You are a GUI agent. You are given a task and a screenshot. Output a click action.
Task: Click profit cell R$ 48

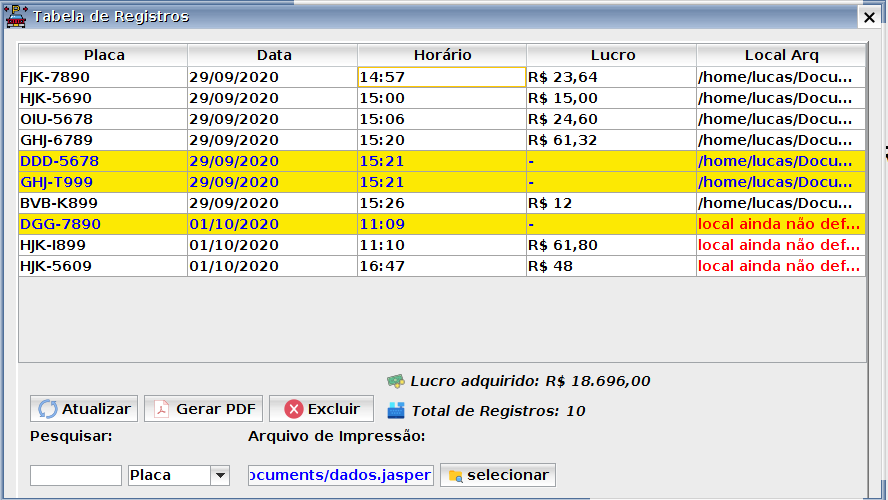611,266
